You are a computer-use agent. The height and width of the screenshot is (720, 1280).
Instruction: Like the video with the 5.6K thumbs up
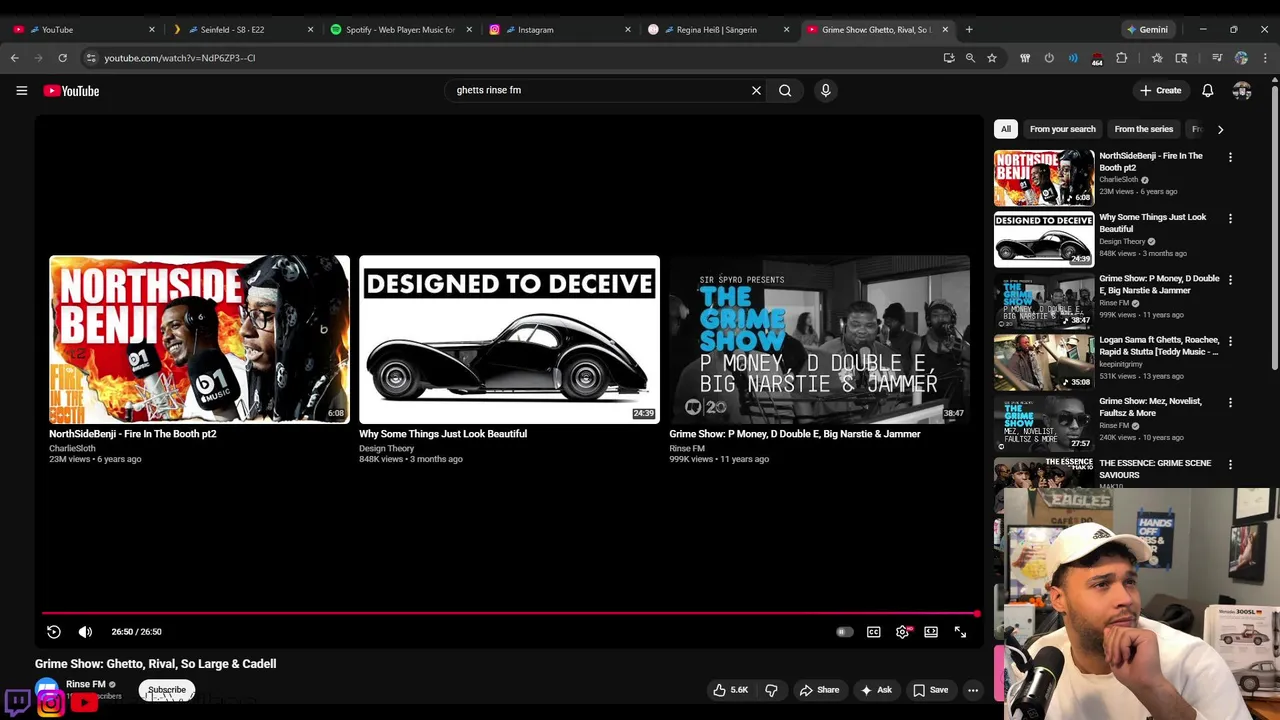731,690
